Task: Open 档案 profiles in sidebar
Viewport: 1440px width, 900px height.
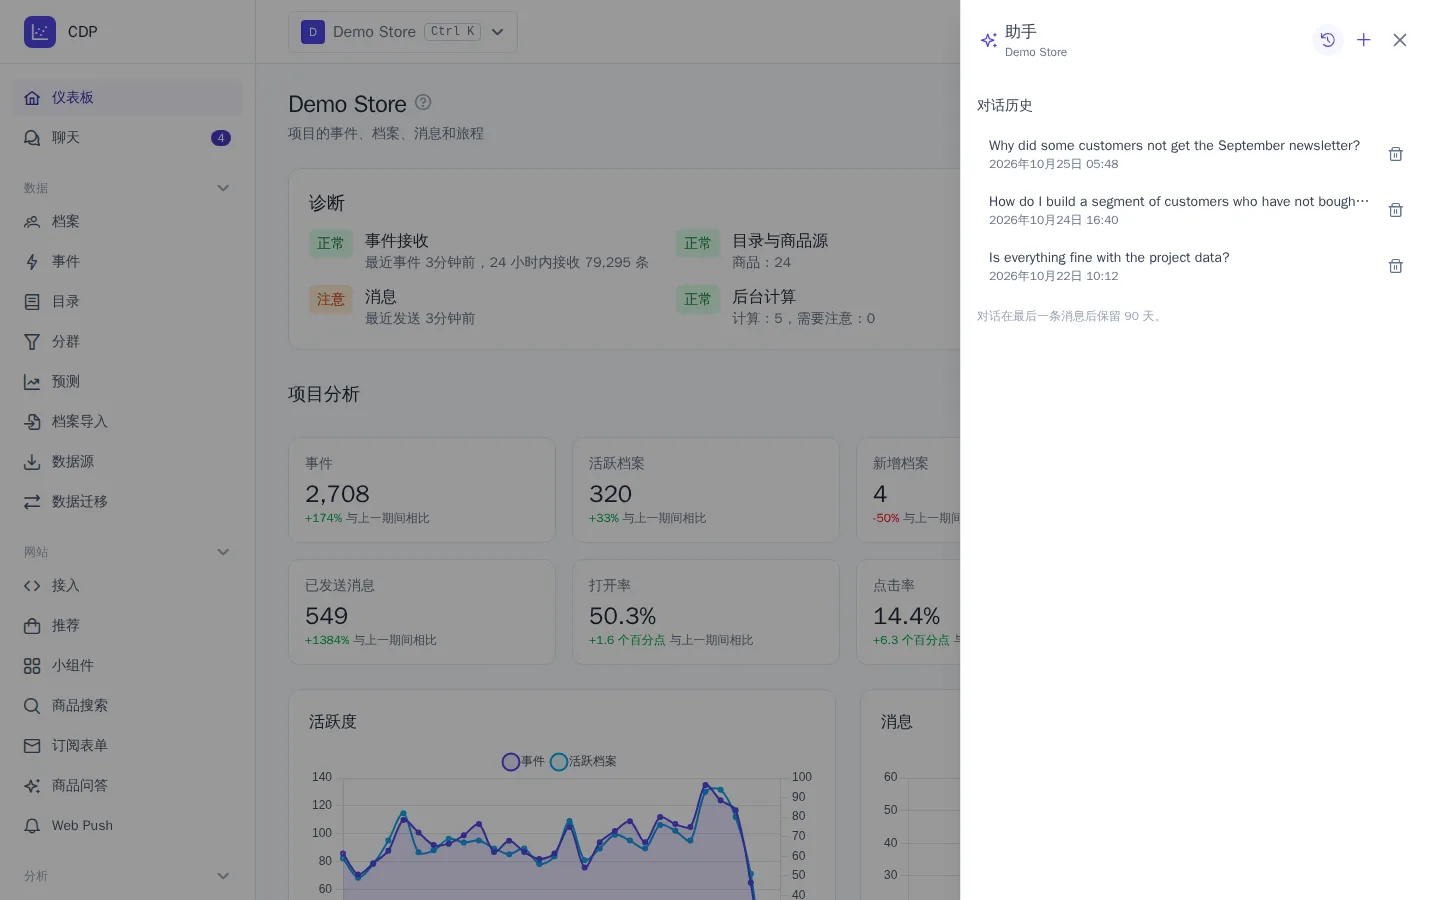Action: click(x=128, y=221)
